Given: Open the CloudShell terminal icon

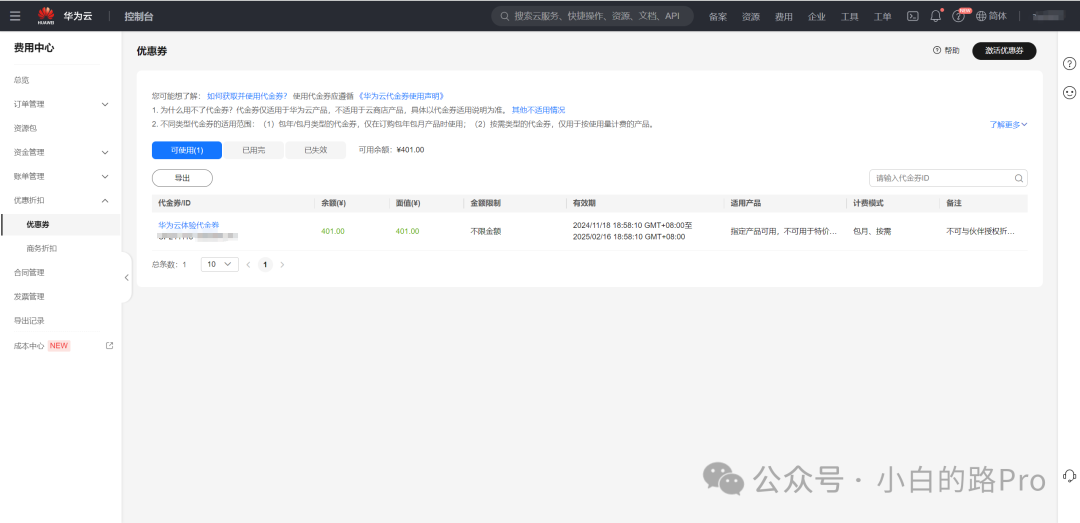Looking at the screenshot, I should (x=913, y=16).
